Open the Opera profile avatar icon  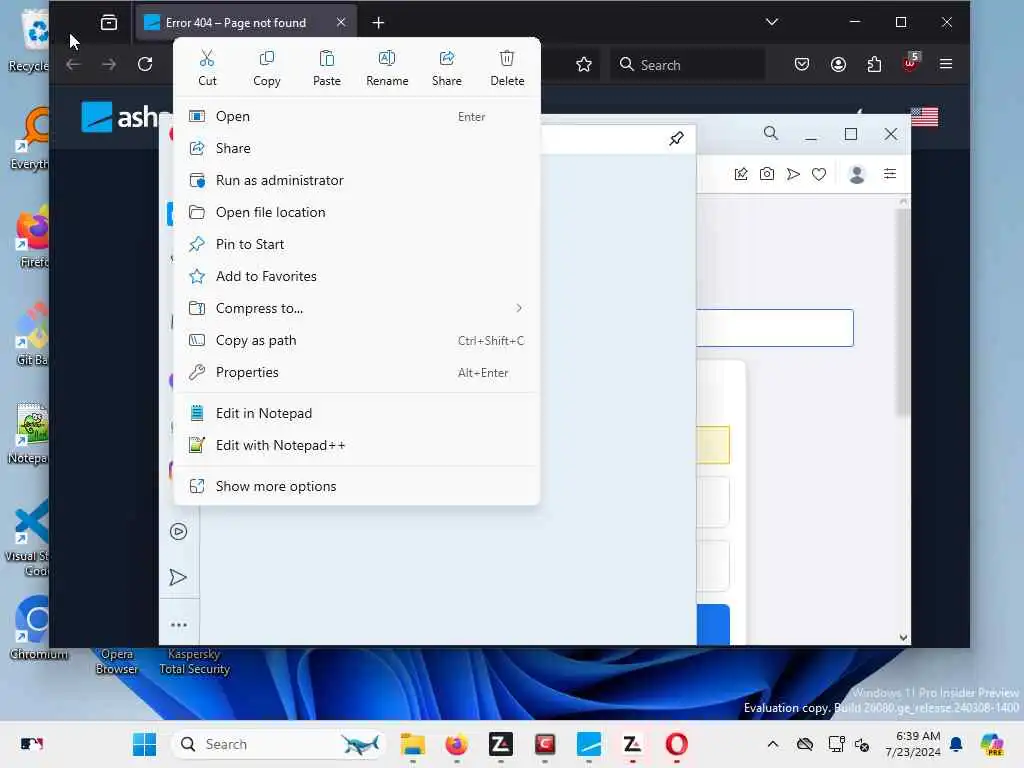point(857,174)
